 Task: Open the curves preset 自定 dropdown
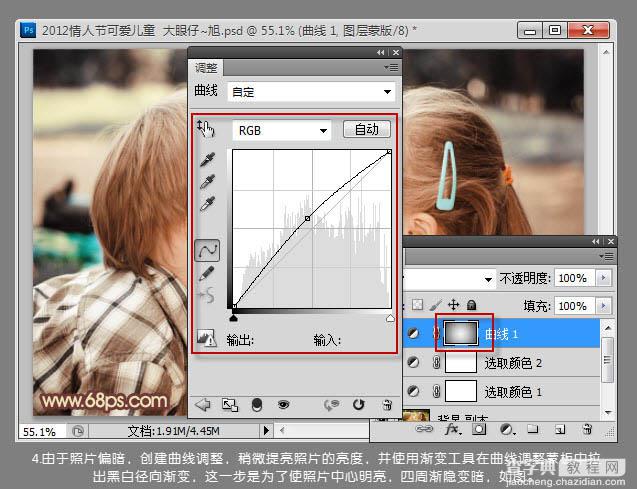(x=311, y=92)
